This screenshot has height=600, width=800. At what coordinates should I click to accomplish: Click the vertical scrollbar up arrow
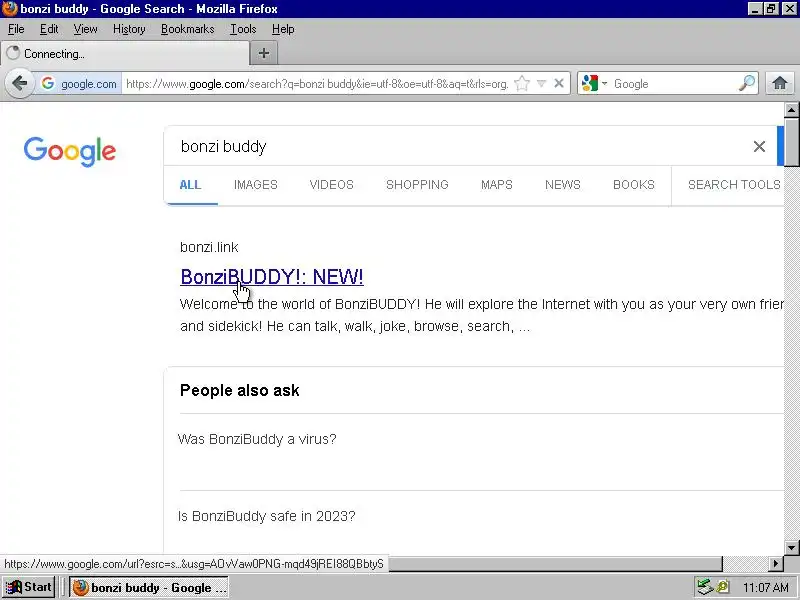pyautogui.click(x=791, y=110)
